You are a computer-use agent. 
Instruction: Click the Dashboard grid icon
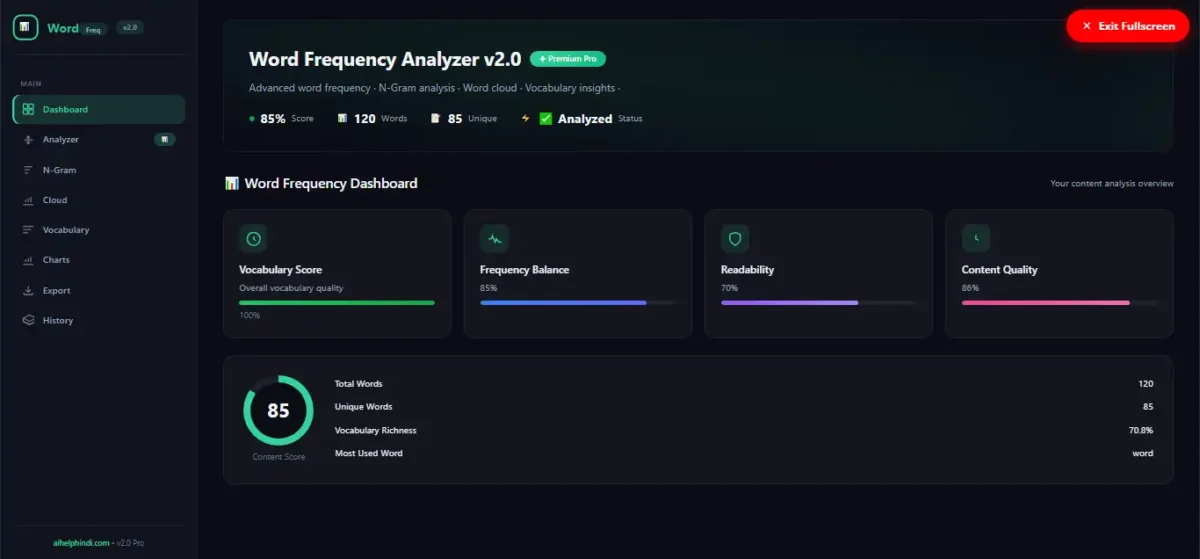28,110
